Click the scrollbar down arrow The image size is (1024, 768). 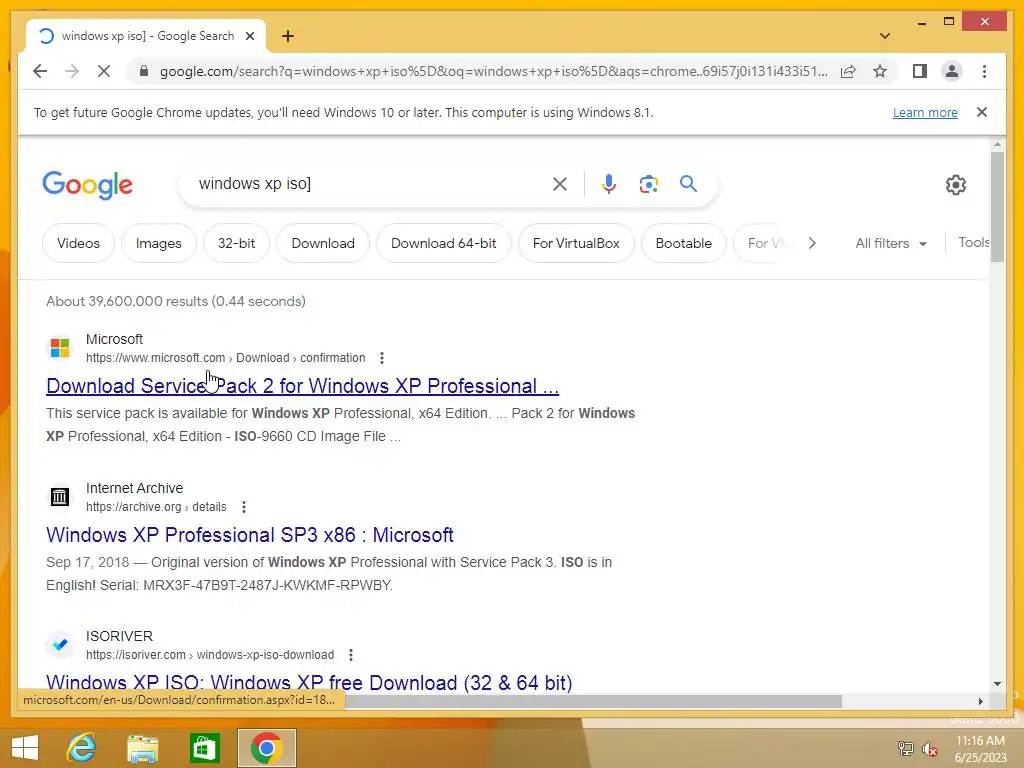(x=997, y=684)
